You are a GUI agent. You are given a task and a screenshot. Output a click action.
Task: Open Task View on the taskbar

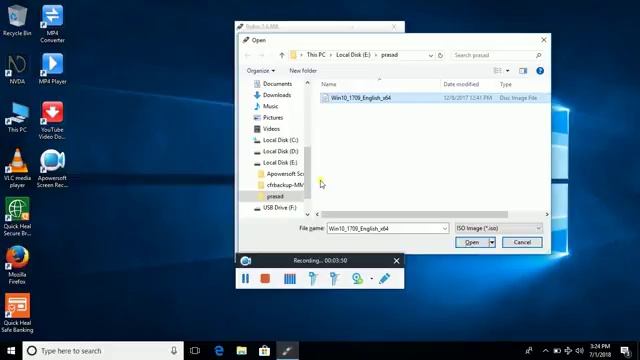[x=195, y=351]
